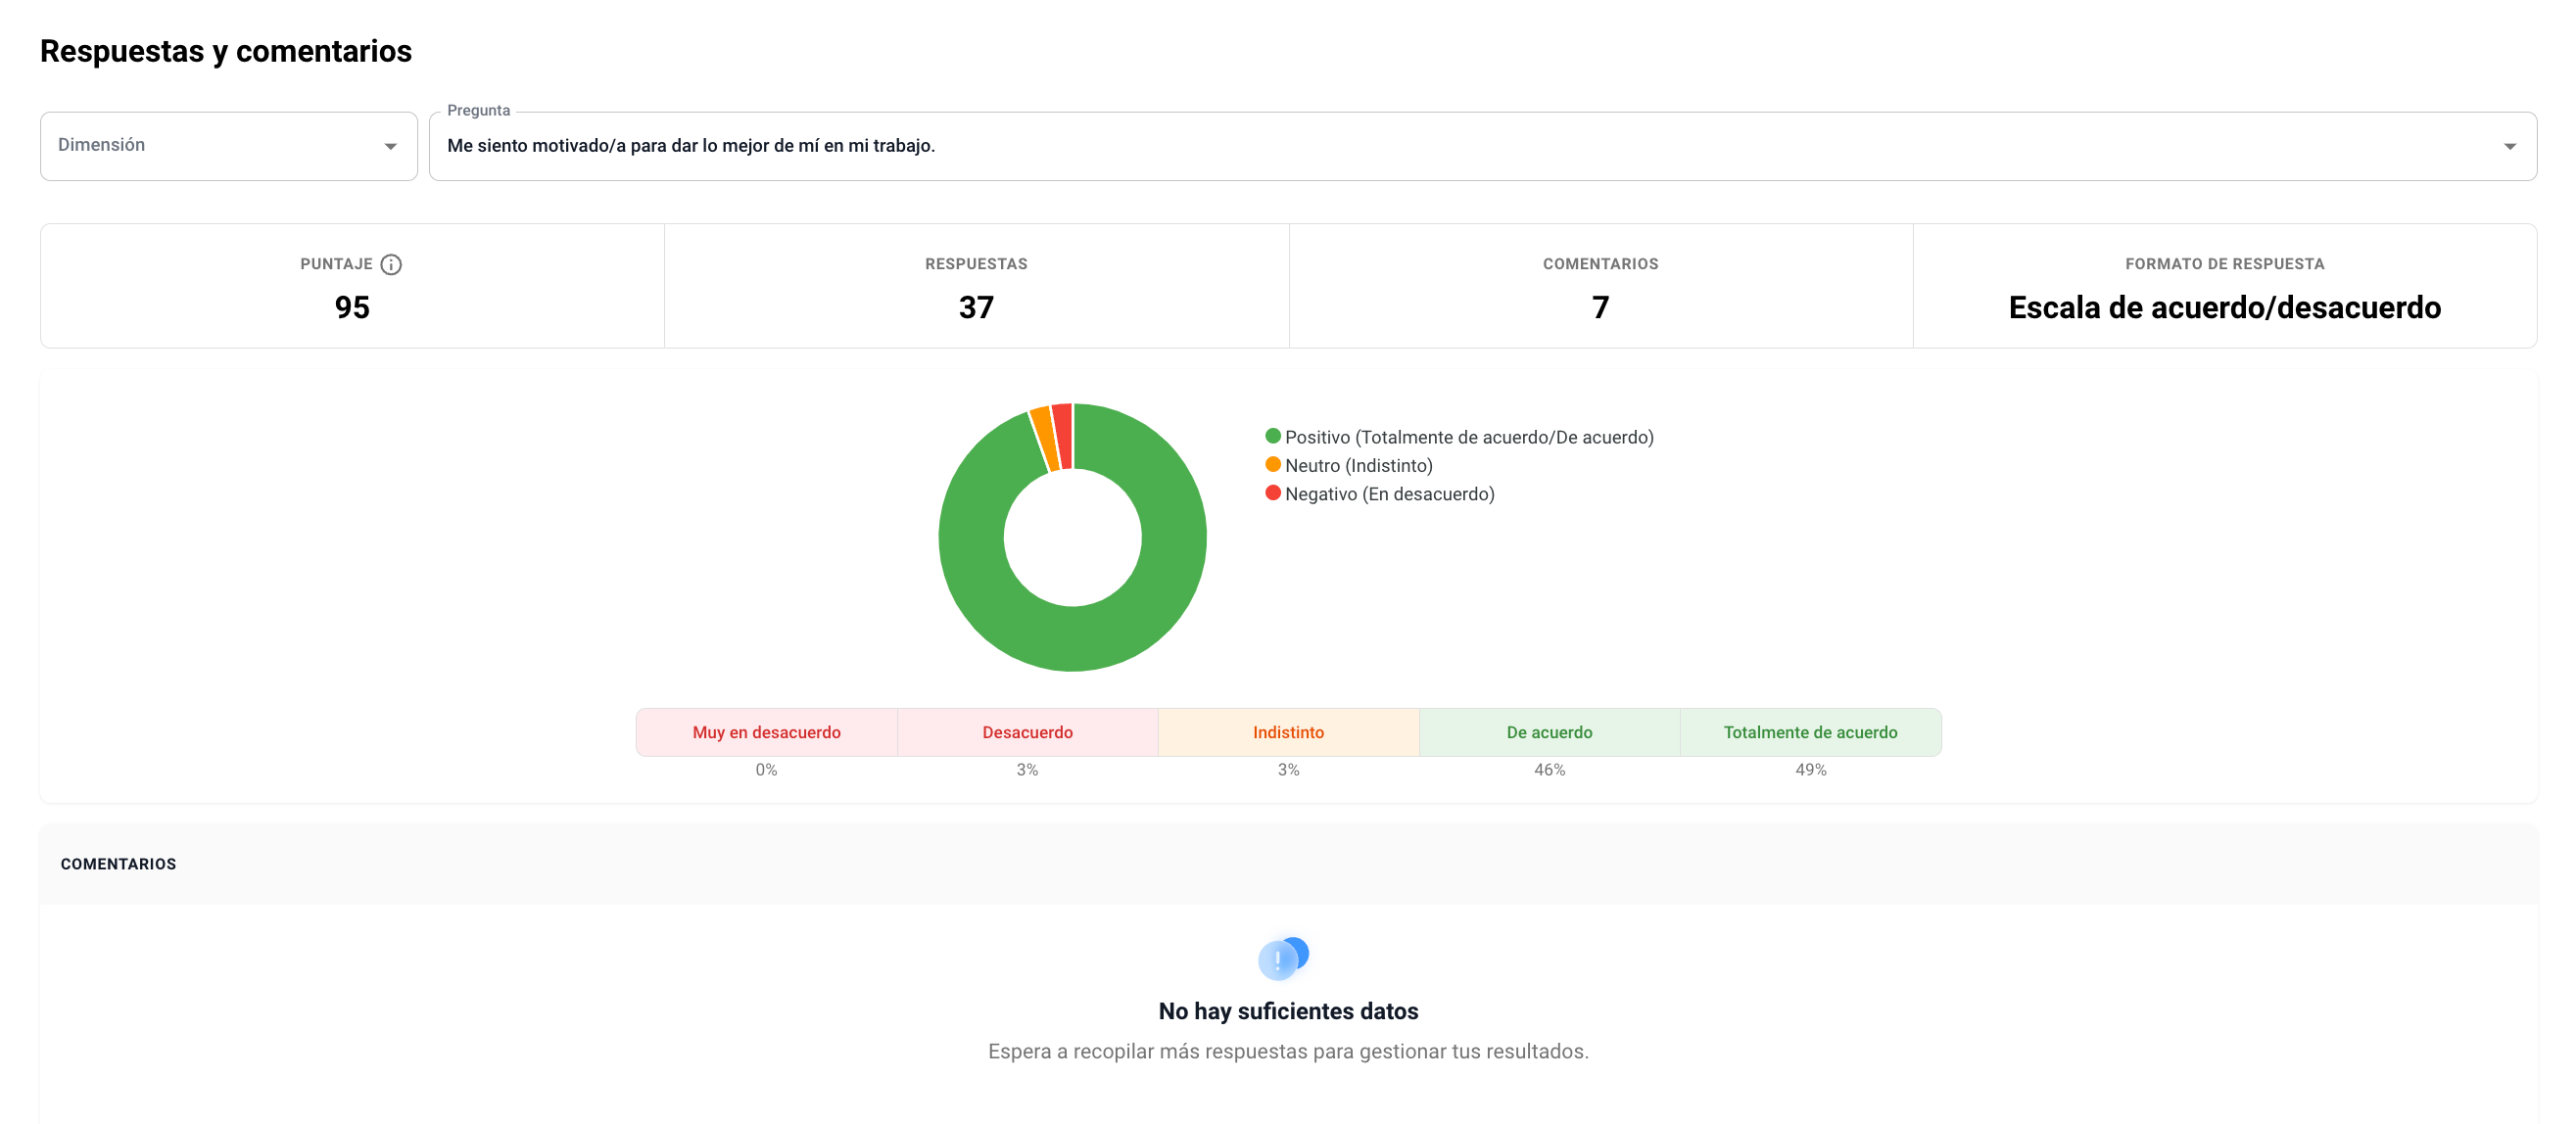Click the blue exclamation alert icon

coord(1282,958)
